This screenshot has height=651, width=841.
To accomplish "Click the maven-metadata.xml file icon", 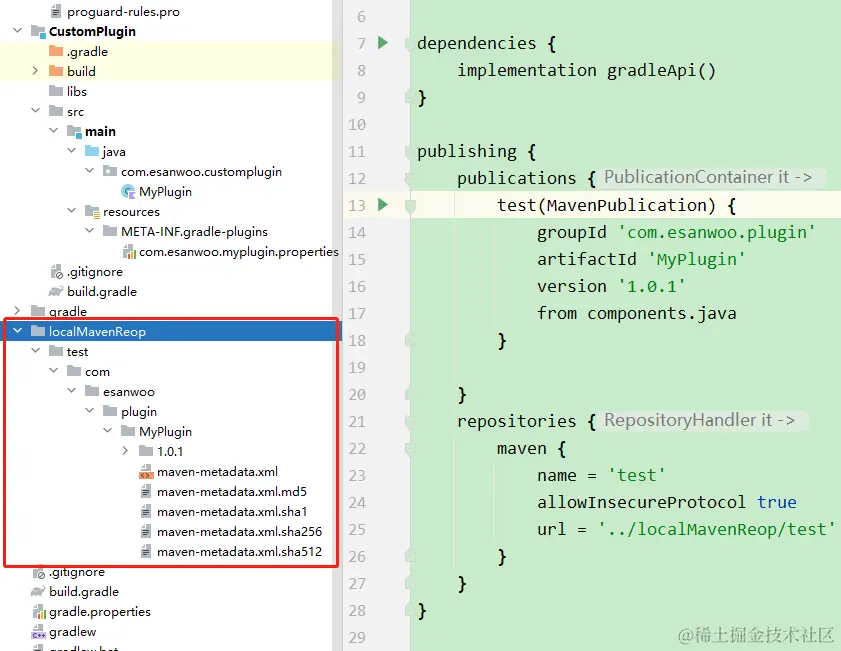I will tap(146, 471).
